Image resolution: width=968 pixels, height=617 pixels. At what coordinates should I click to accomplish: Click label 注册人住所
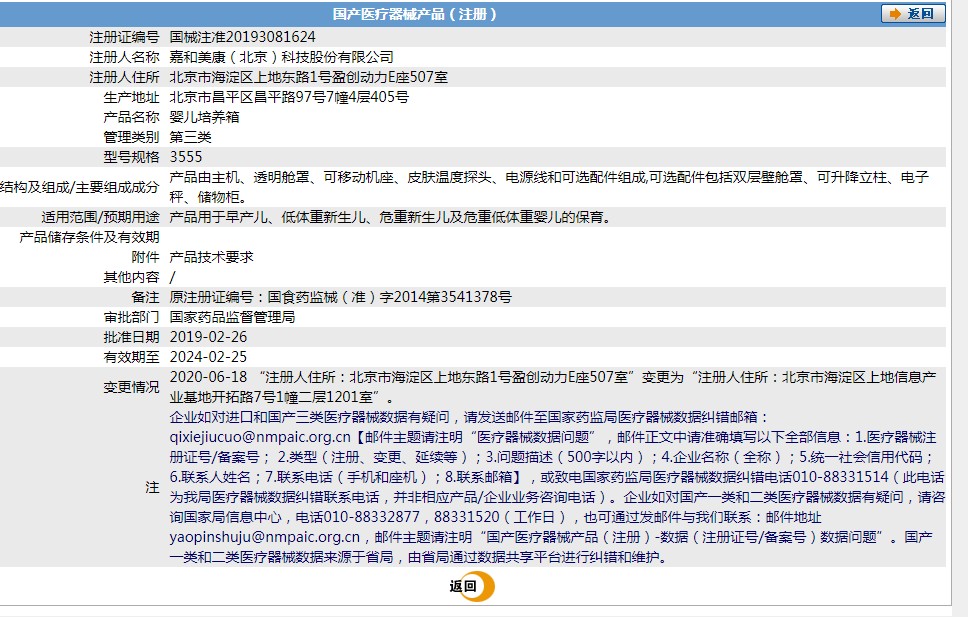click(124, 77)
